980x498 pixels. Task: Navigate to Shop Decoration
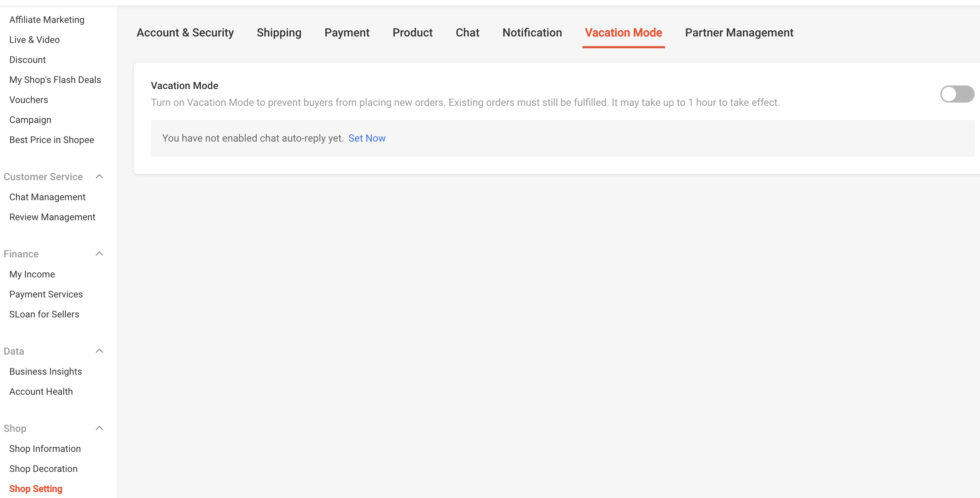click(43, 469)
